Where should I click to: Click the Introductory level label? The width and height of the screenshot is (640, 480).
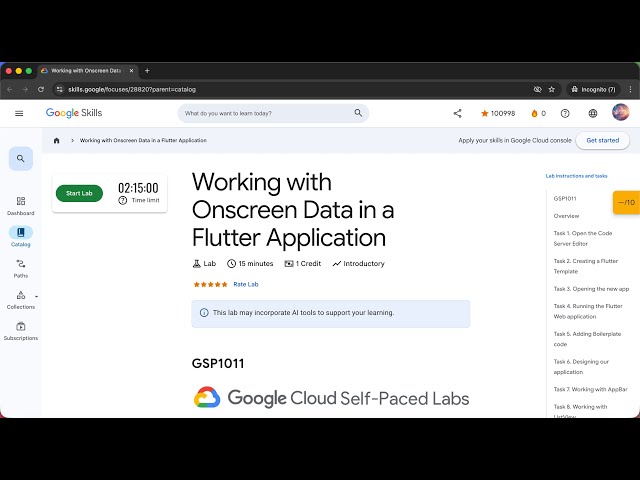click(358, 264)
